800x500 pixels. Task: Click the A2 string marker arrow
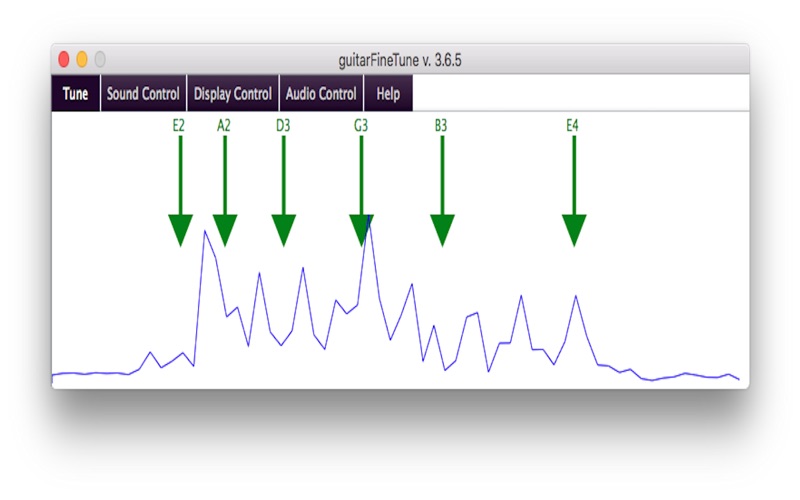[225, 191]
